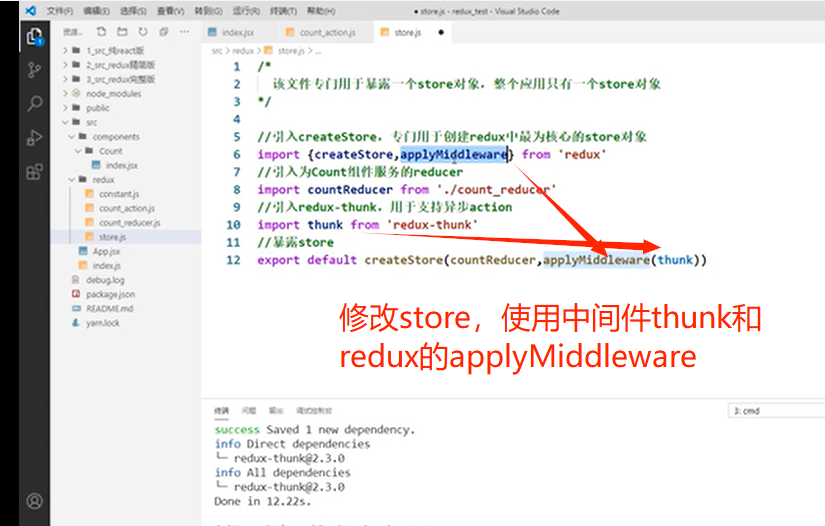Select store.js in the file tree
The height and width of the screenshot is (526, 825).
click(x=112, y=237)
